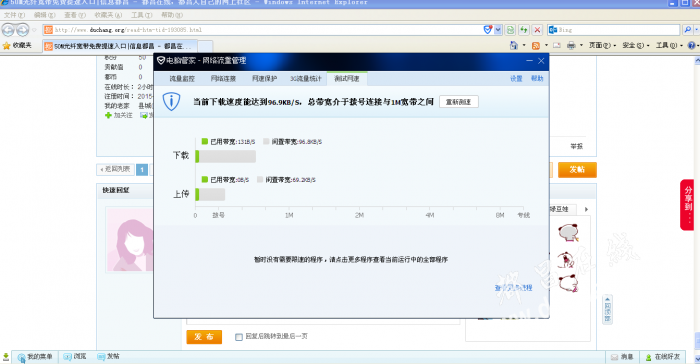The width and height of the screenshot is (700, 364).
Task: Open the 工具(T) menu in menu bar
Action: [142, 15]
